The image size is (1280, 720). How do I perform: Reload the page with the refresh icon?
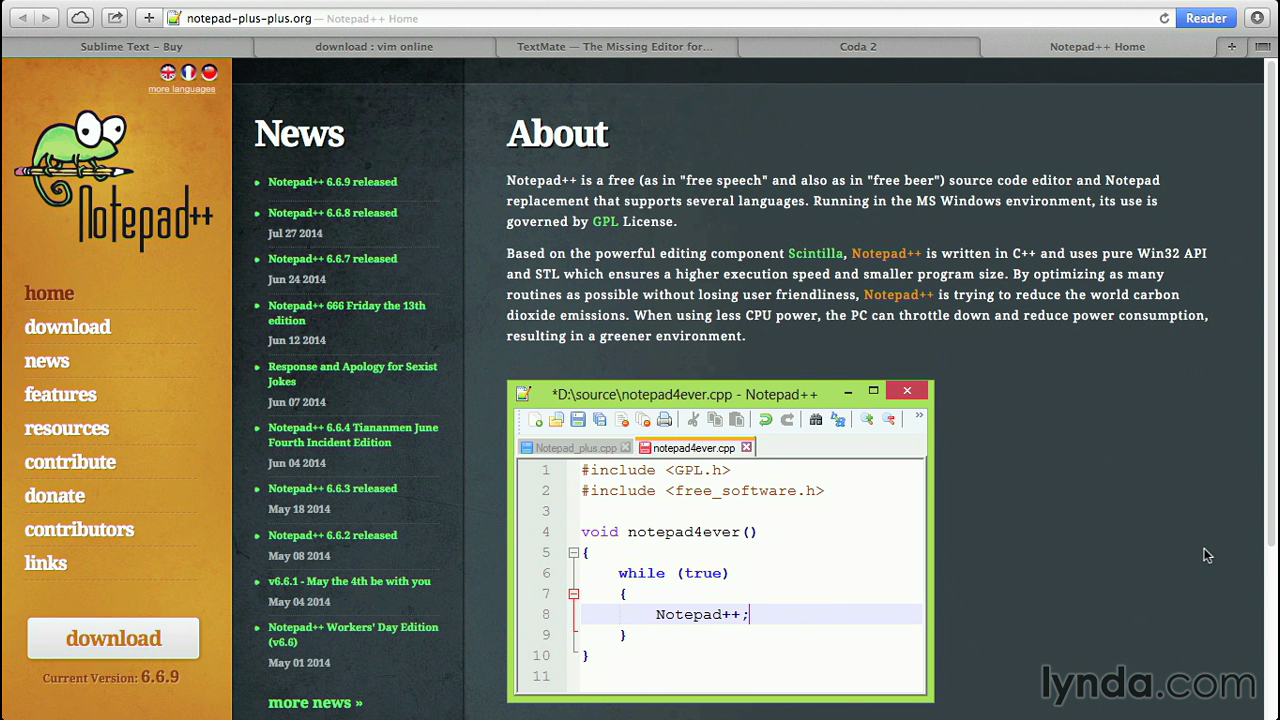(1164, 18)
